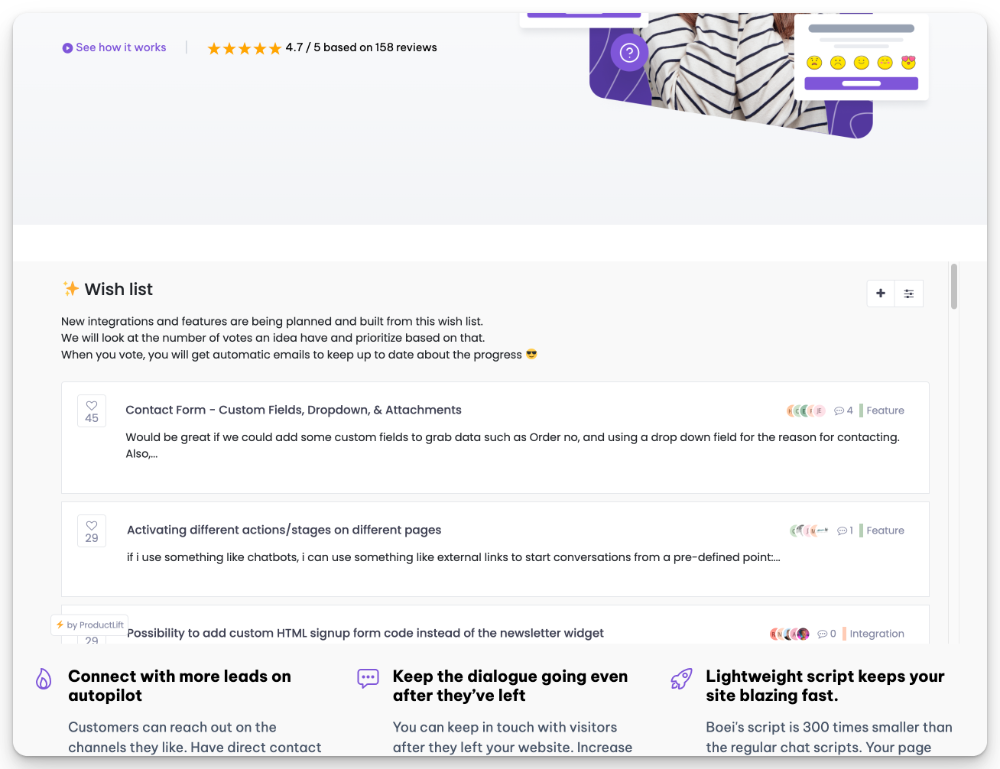Image resolution: width=1000 pixels, height=769 pixels.
Task: Click the question mark circle icon
Action: (629, 53)
